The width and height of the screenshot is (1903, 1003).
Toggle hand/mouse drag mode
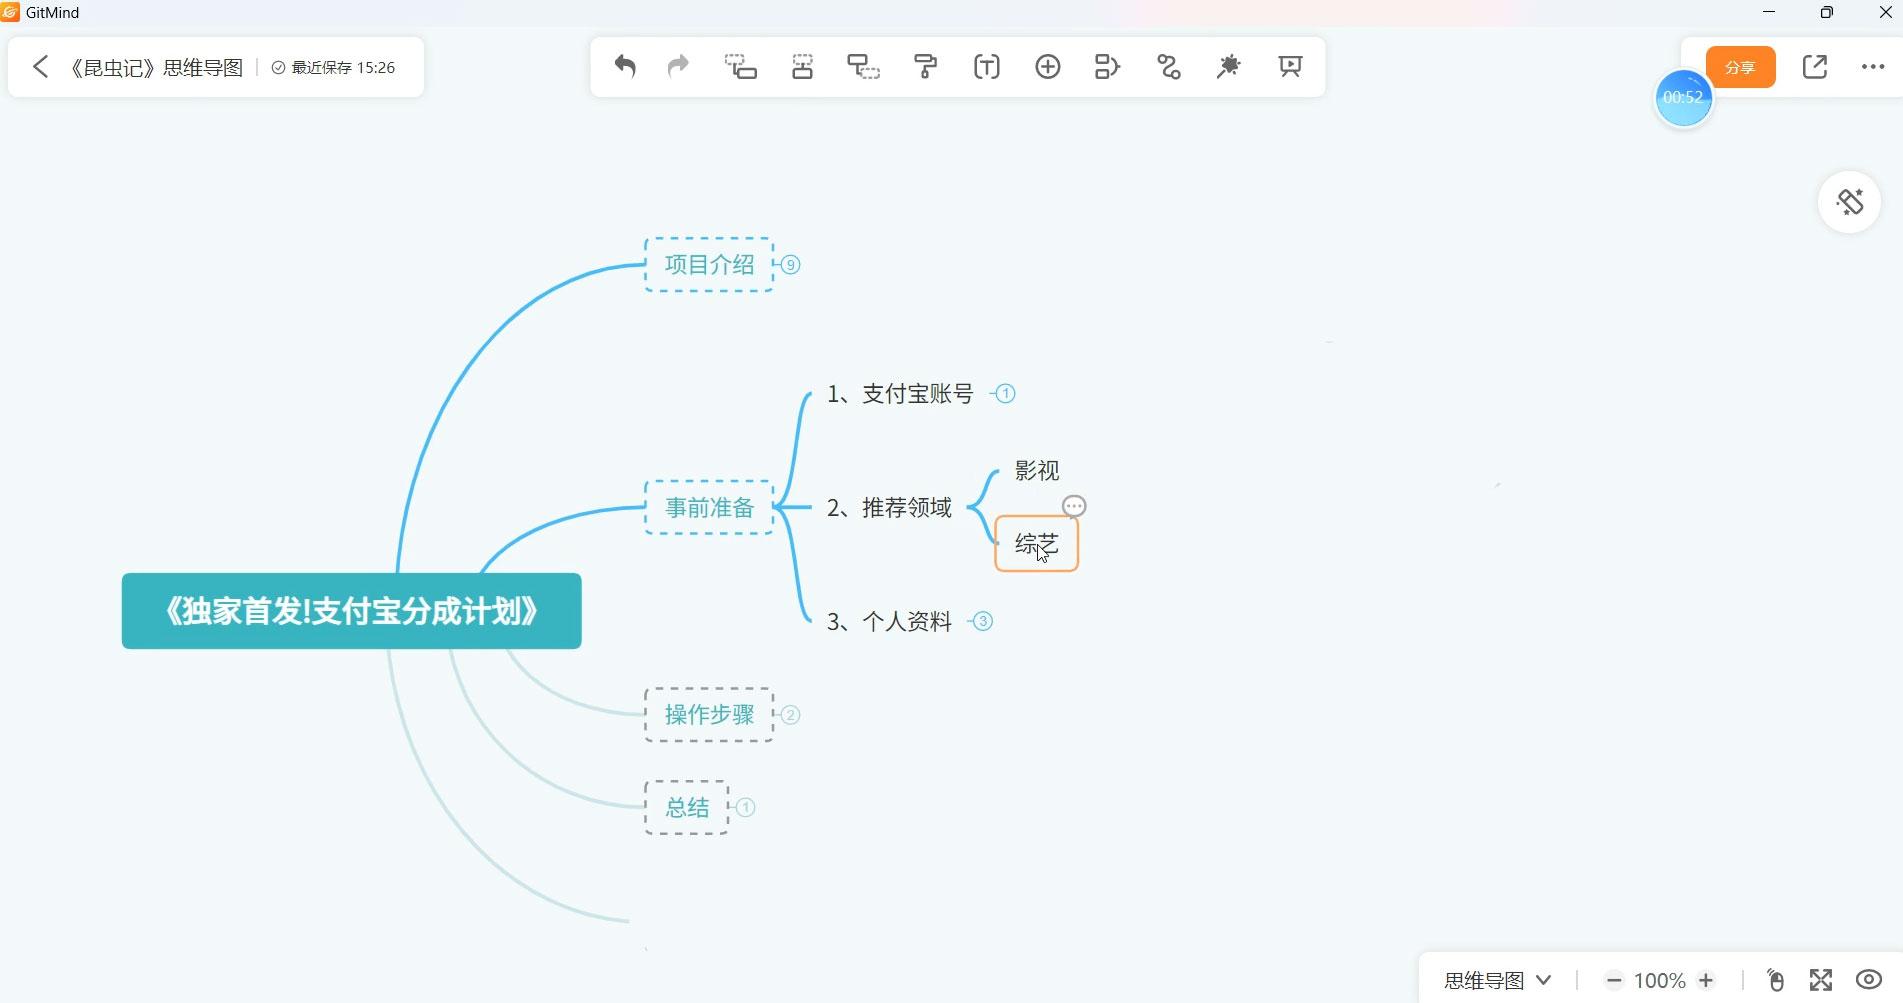[1774, 980]
